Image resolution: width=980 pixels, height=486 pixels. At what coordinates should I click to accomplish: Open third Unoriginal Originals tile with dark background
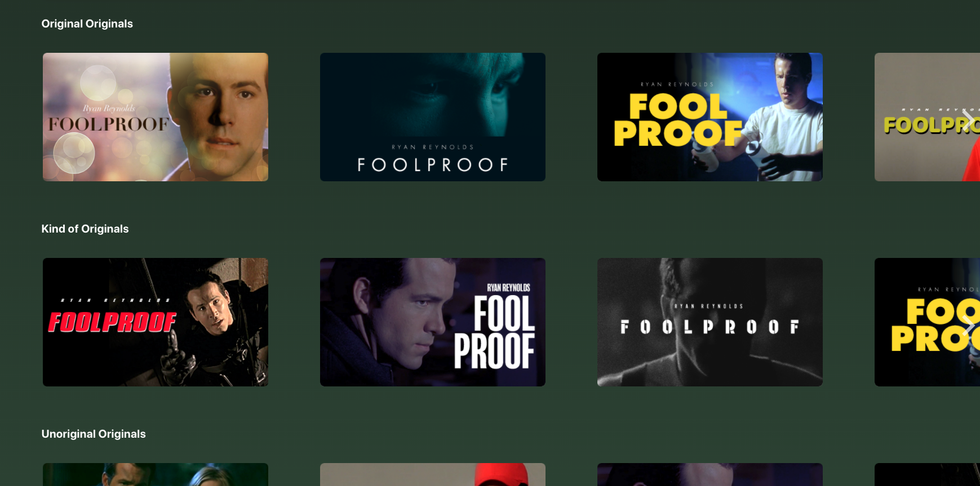709,474
